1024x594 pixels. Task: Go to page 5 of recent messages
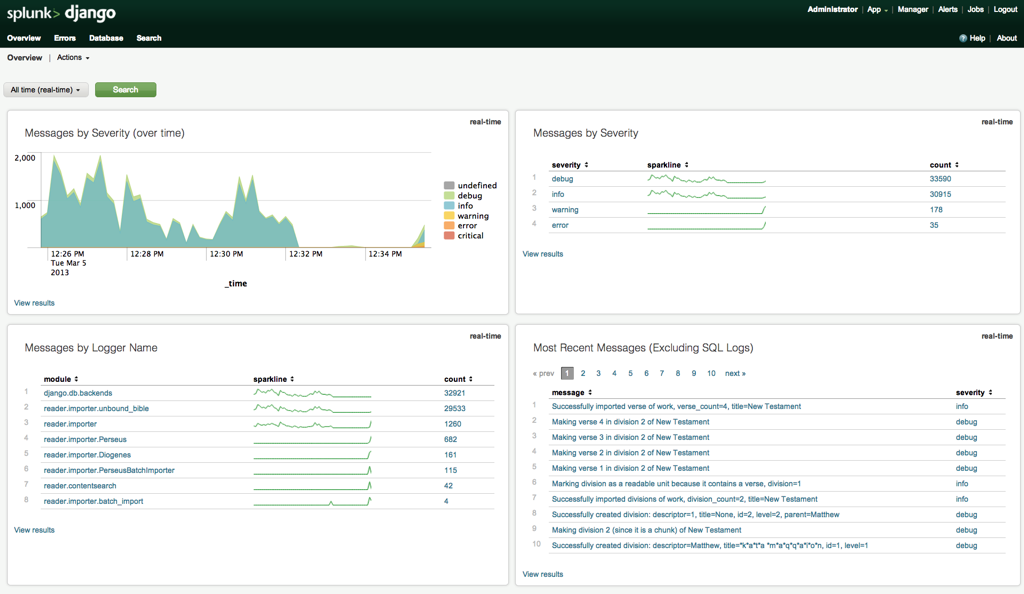pyautogui.click(x=630, y=373)
